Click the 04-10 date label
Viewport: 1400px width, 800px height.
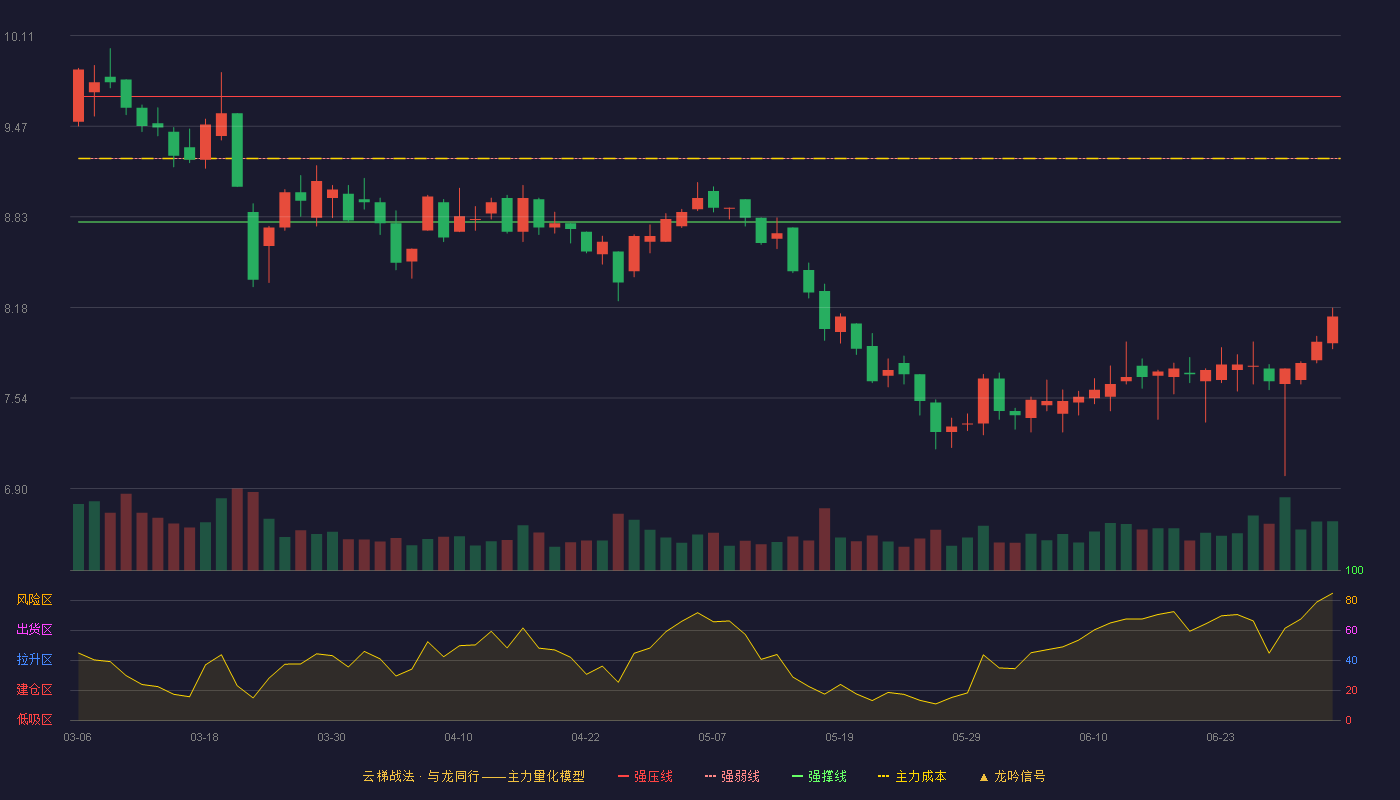click(x=458, y=737)
